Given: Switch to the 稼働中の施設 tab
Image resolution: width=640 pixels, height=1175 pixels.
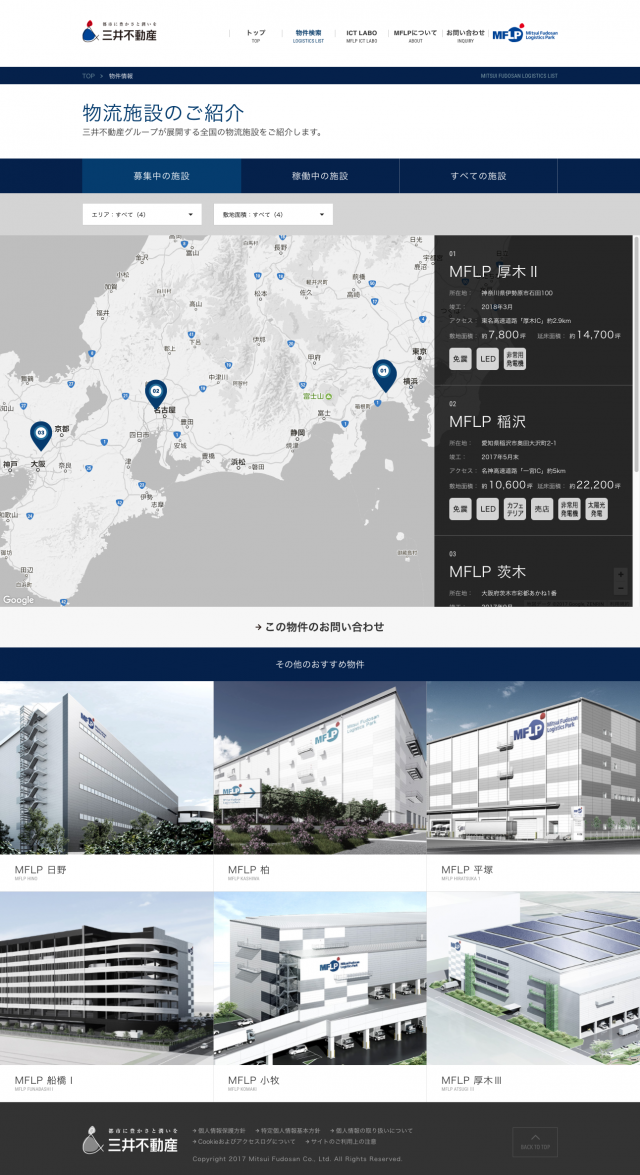Looking at the screenshot, I should point(320,176).
